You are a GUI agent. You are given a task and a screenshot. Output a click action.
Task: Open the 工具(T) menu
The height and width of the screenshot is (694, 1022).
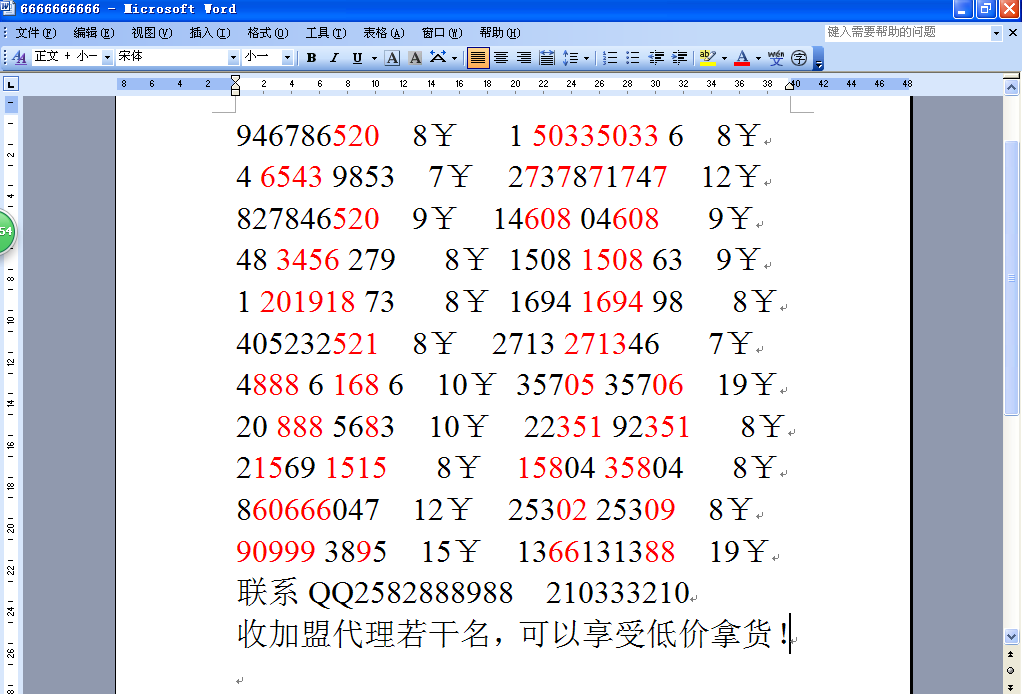click(x=326, y=33)
